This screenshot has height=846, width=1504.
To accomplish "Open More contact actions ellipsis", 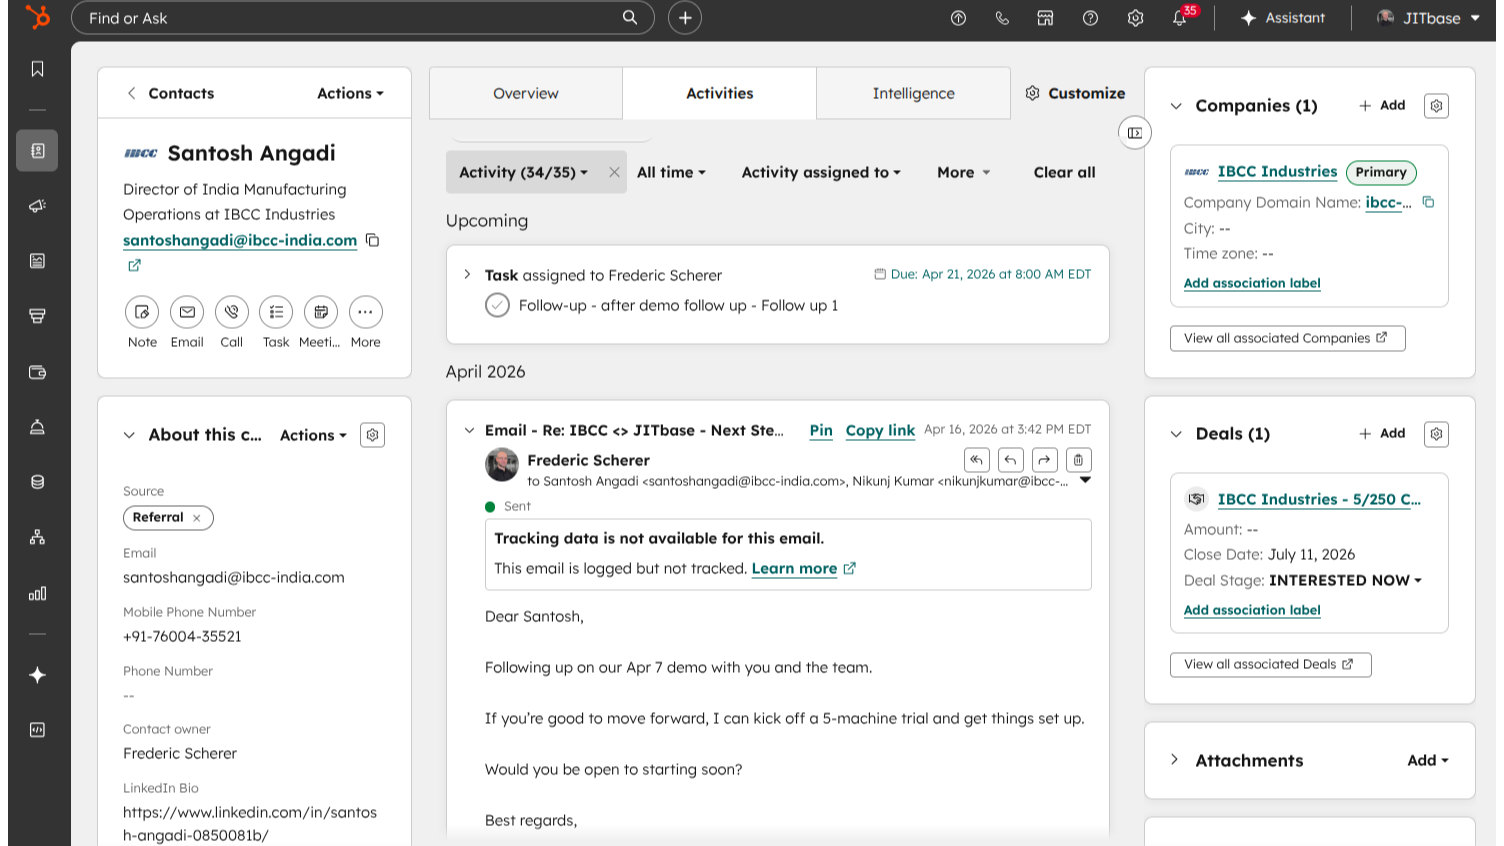I will (x=366, y=312).
